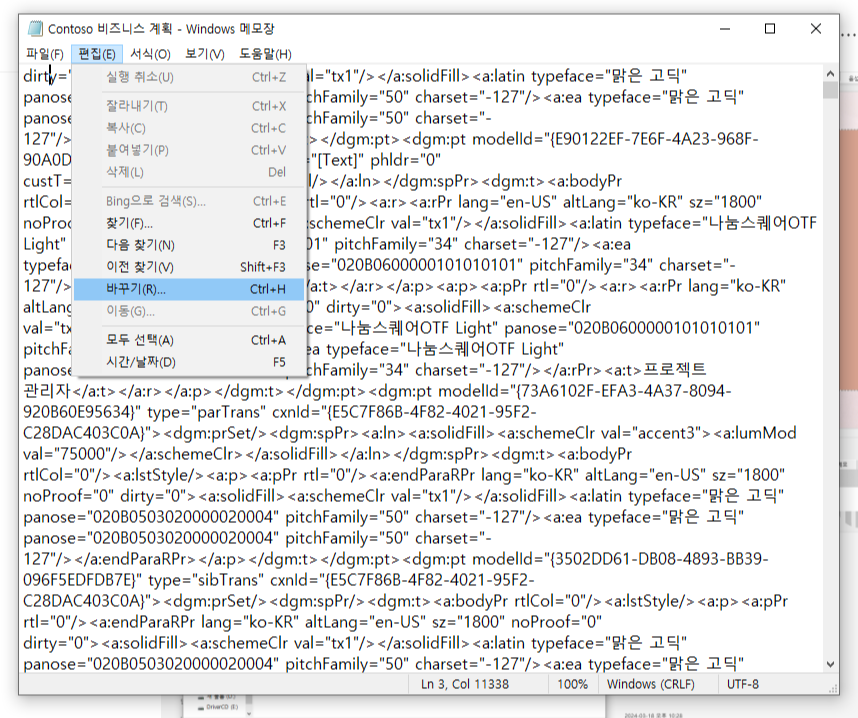Choose 잘라내기(T) menu entry
Image resolution: width=858 pixels, height=718 pixels.
coord(189,106)
